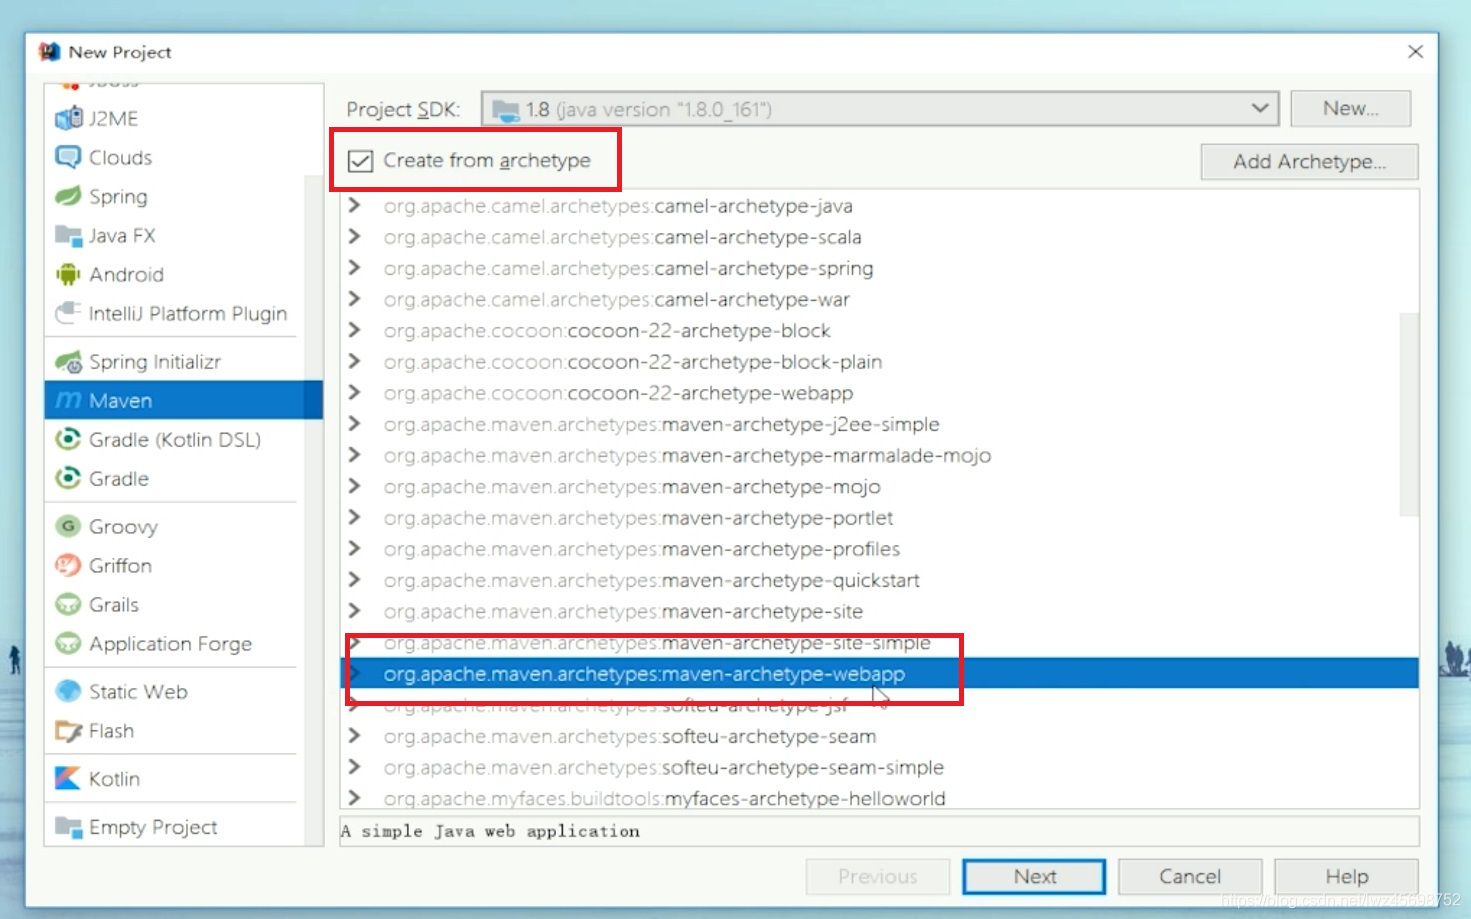Click the Spring leaf icon
Screen dimensions: 1471x919
click(68, 196)
